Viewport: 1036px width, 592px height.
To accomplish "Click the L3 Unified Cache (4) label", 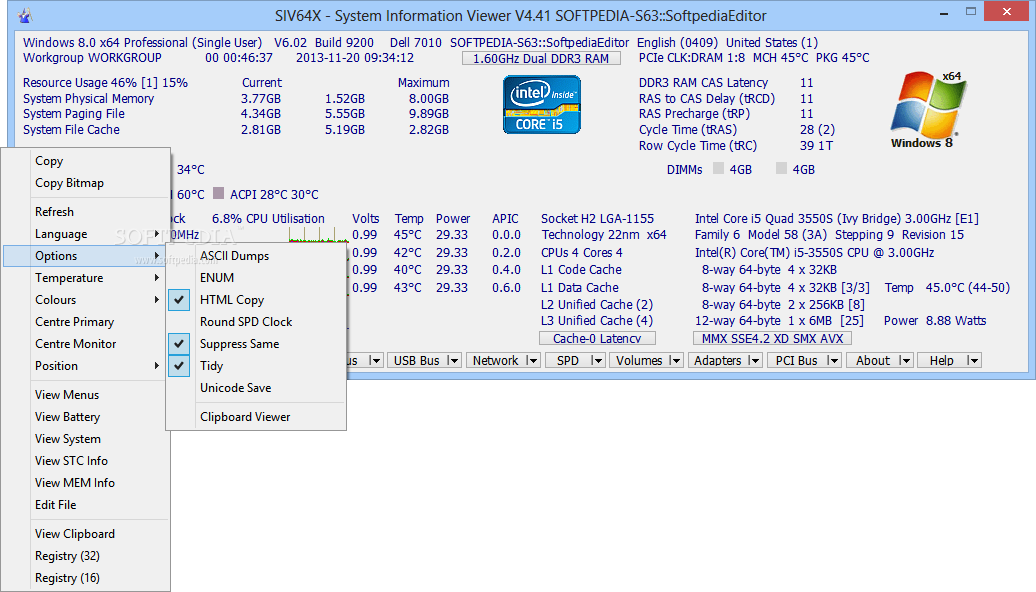I will pyautogui.click(x=597, y=320).
